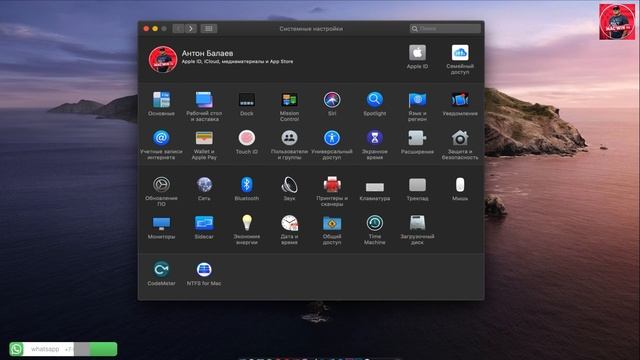Click the Apple ID, iCloud description line

pos(237,62)
